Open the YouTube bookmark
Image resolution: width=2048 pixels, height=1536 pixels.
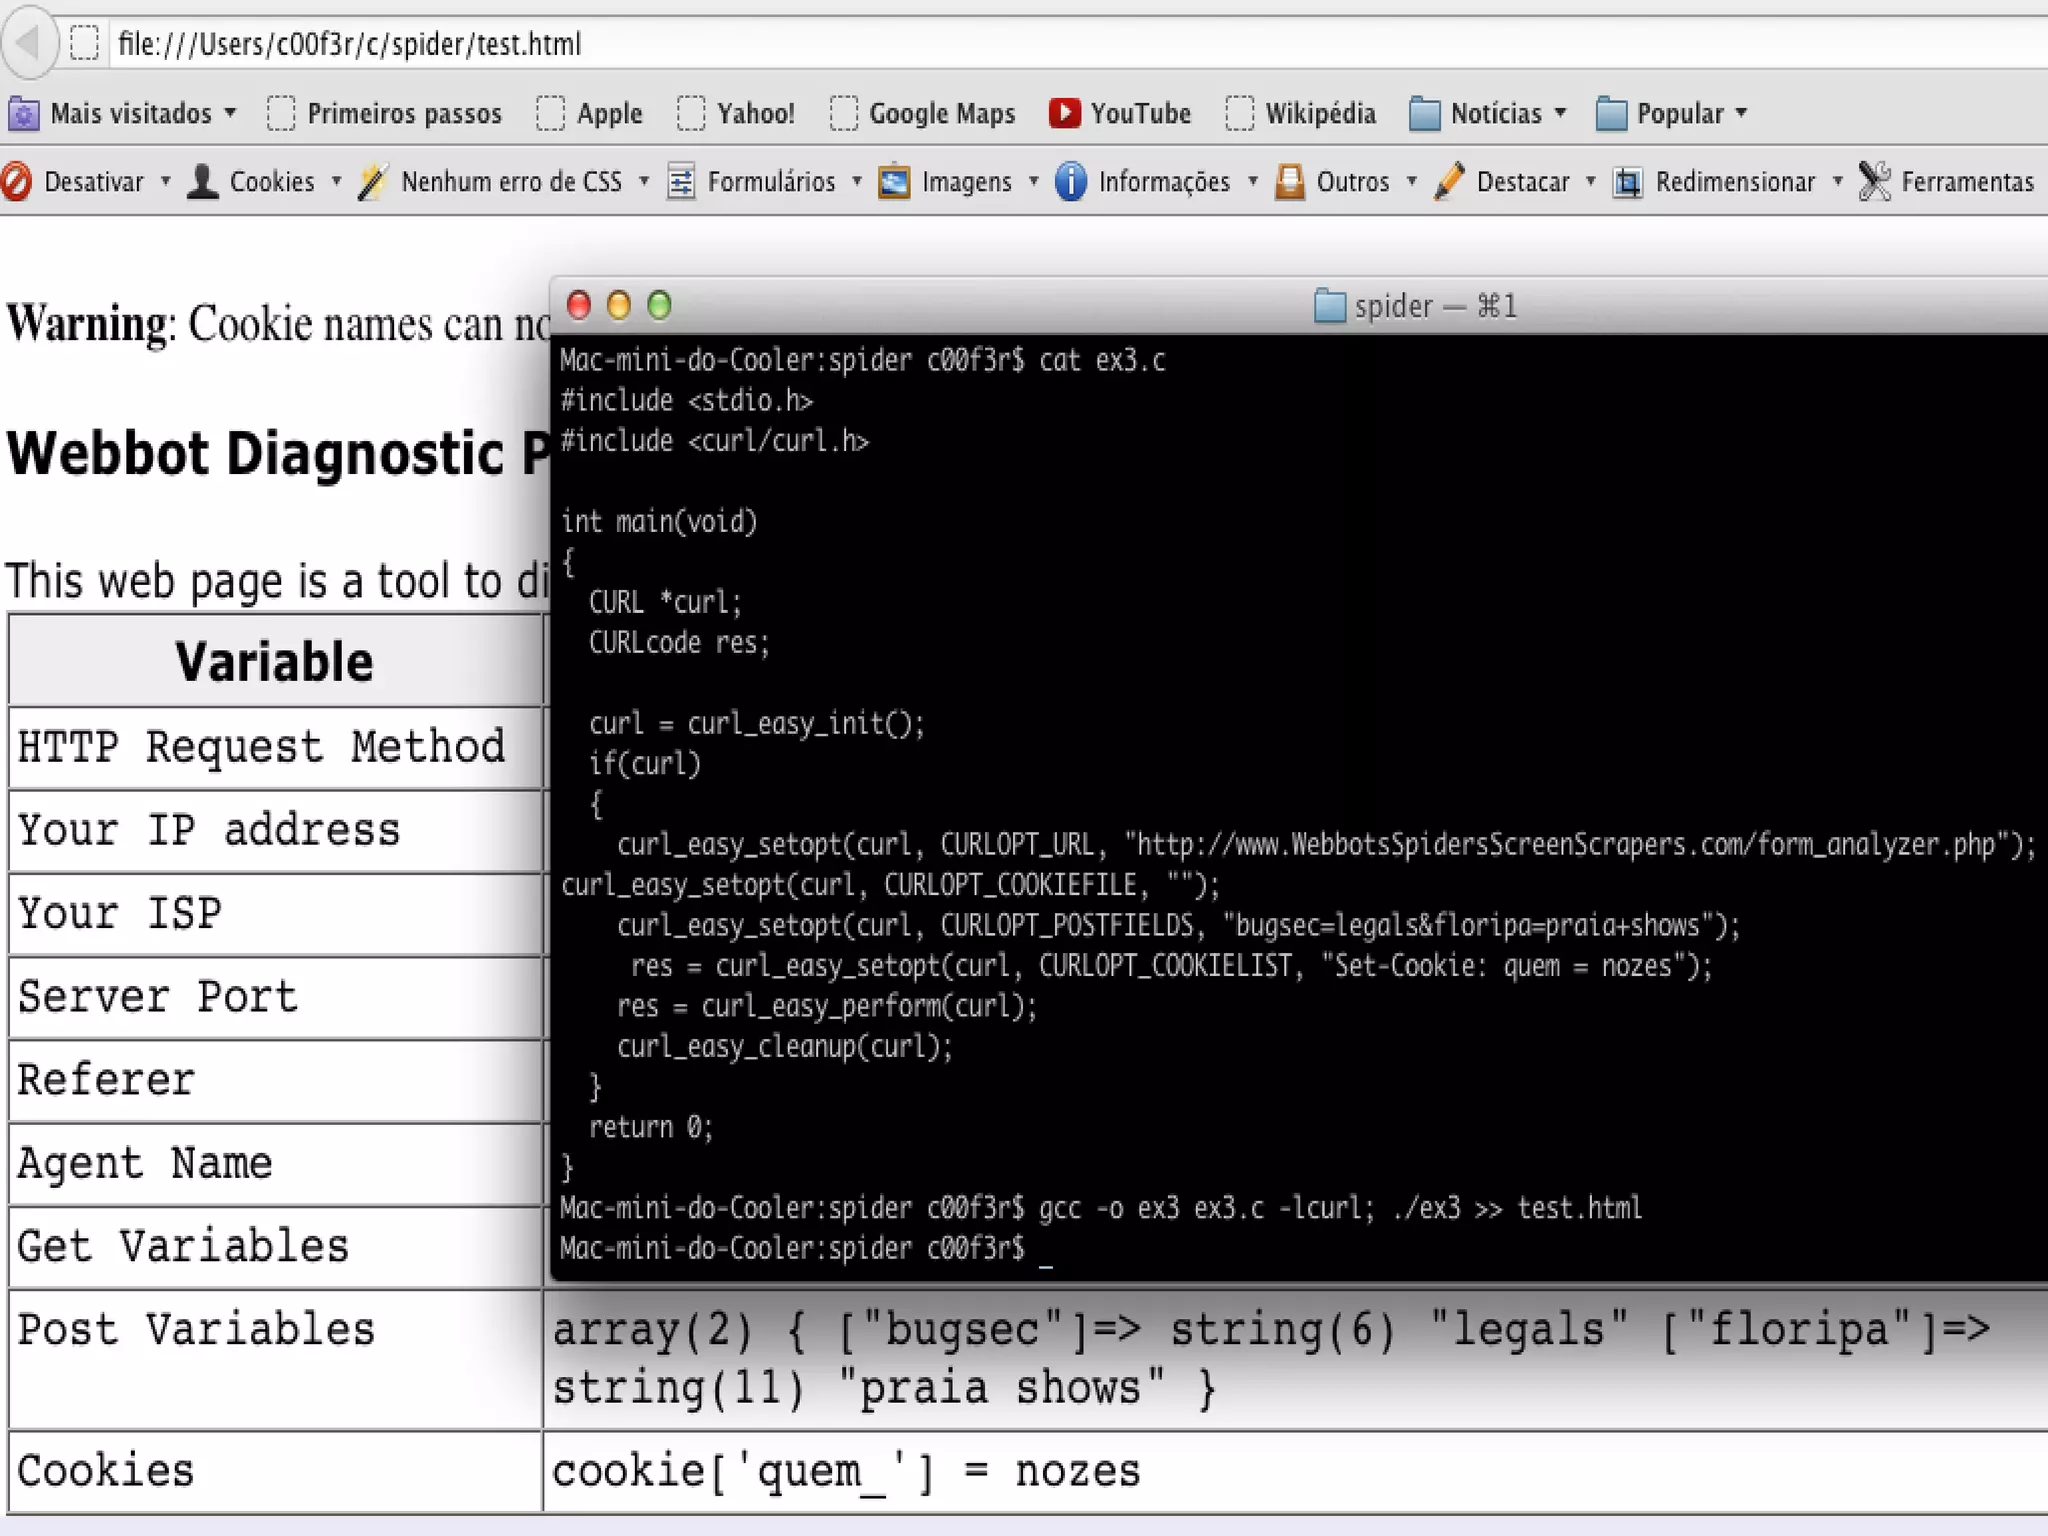[1120, 113]
